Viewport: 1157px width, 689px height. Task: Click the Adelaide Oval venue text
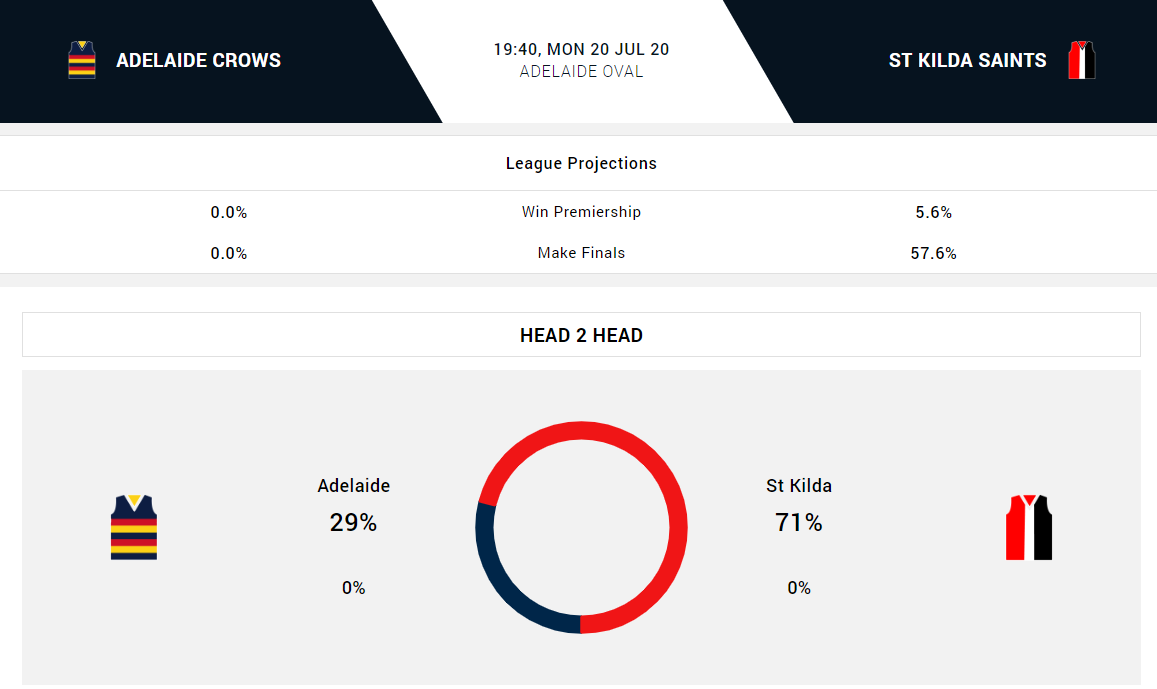click(581, 72)
